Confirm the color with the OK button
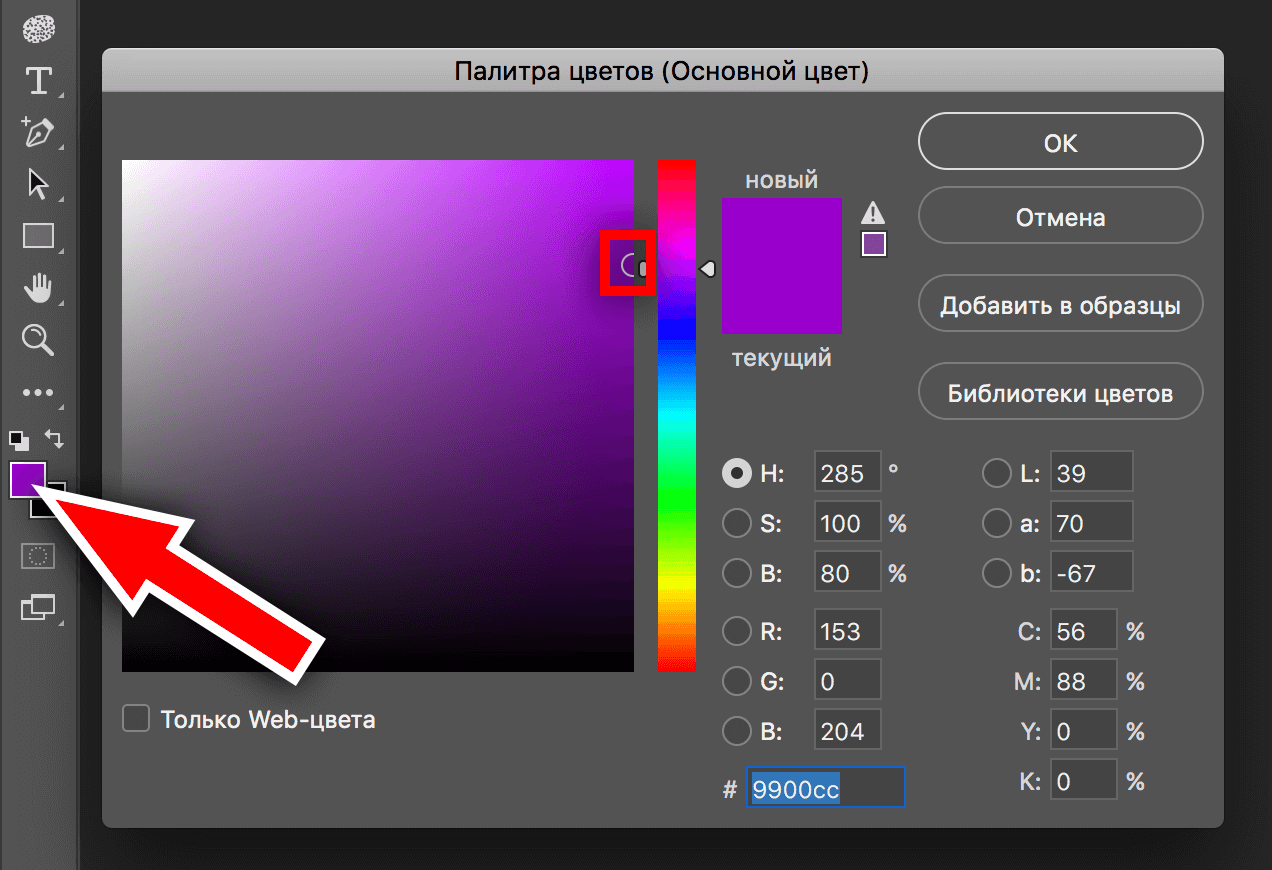 pyautogui.click(x=1059, y=141)
